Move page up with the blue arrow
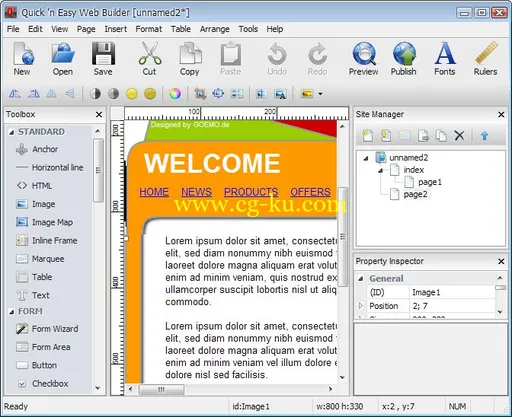This screenshot has width=512, height=417. (x=485, y=136)
